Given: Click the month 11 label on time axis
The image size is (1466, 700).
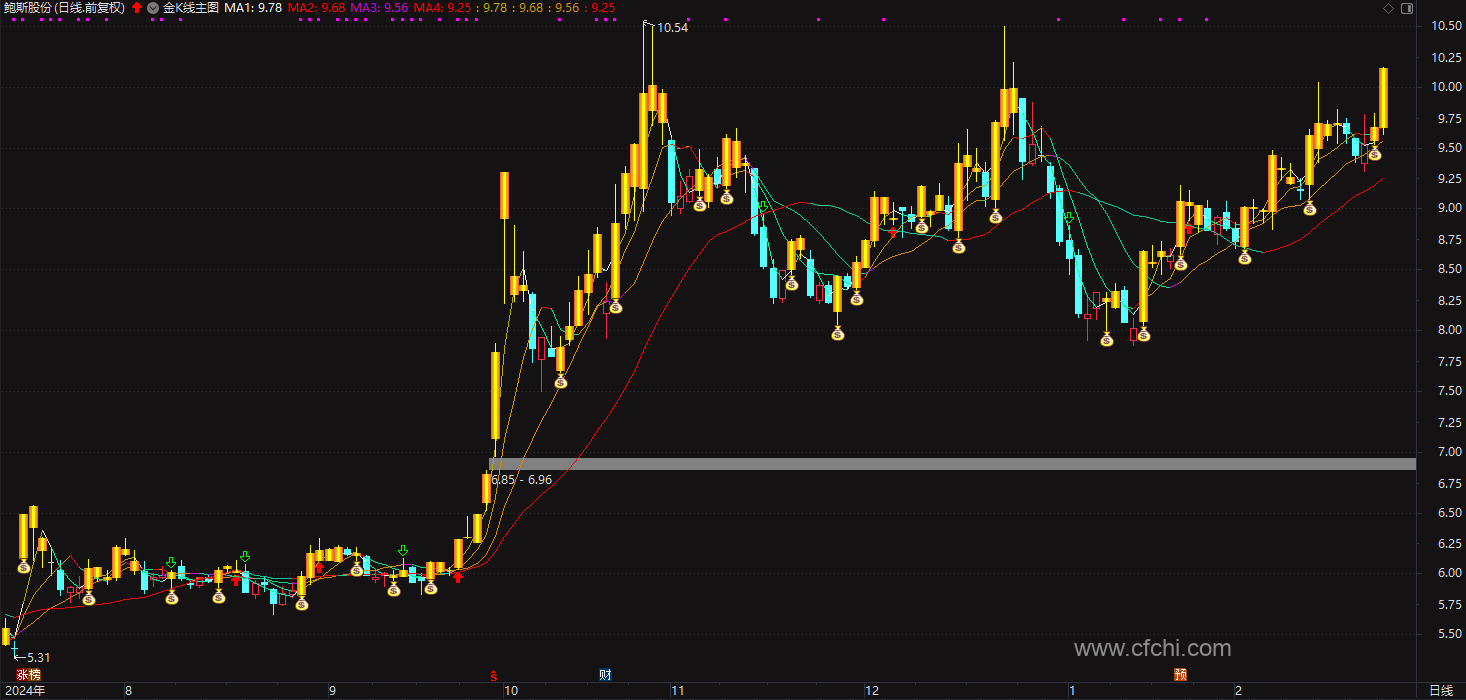Looking at the screenshot, I should [x=677, y=691].
